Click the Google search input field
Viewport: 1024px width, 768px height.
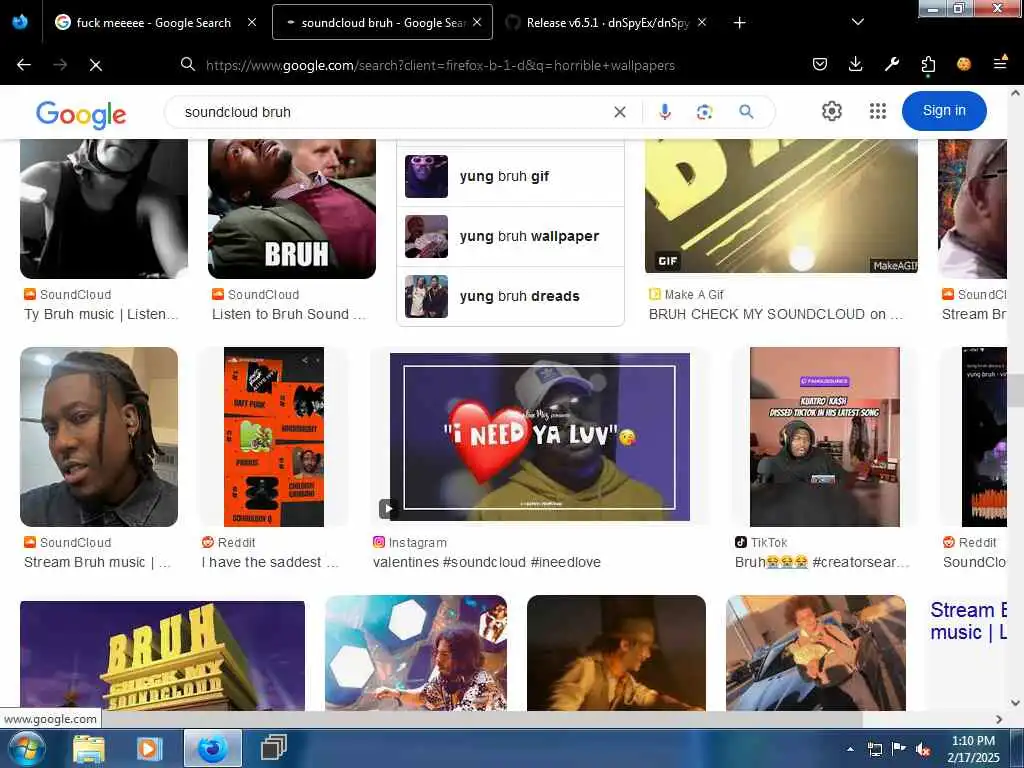click(392, 112)
